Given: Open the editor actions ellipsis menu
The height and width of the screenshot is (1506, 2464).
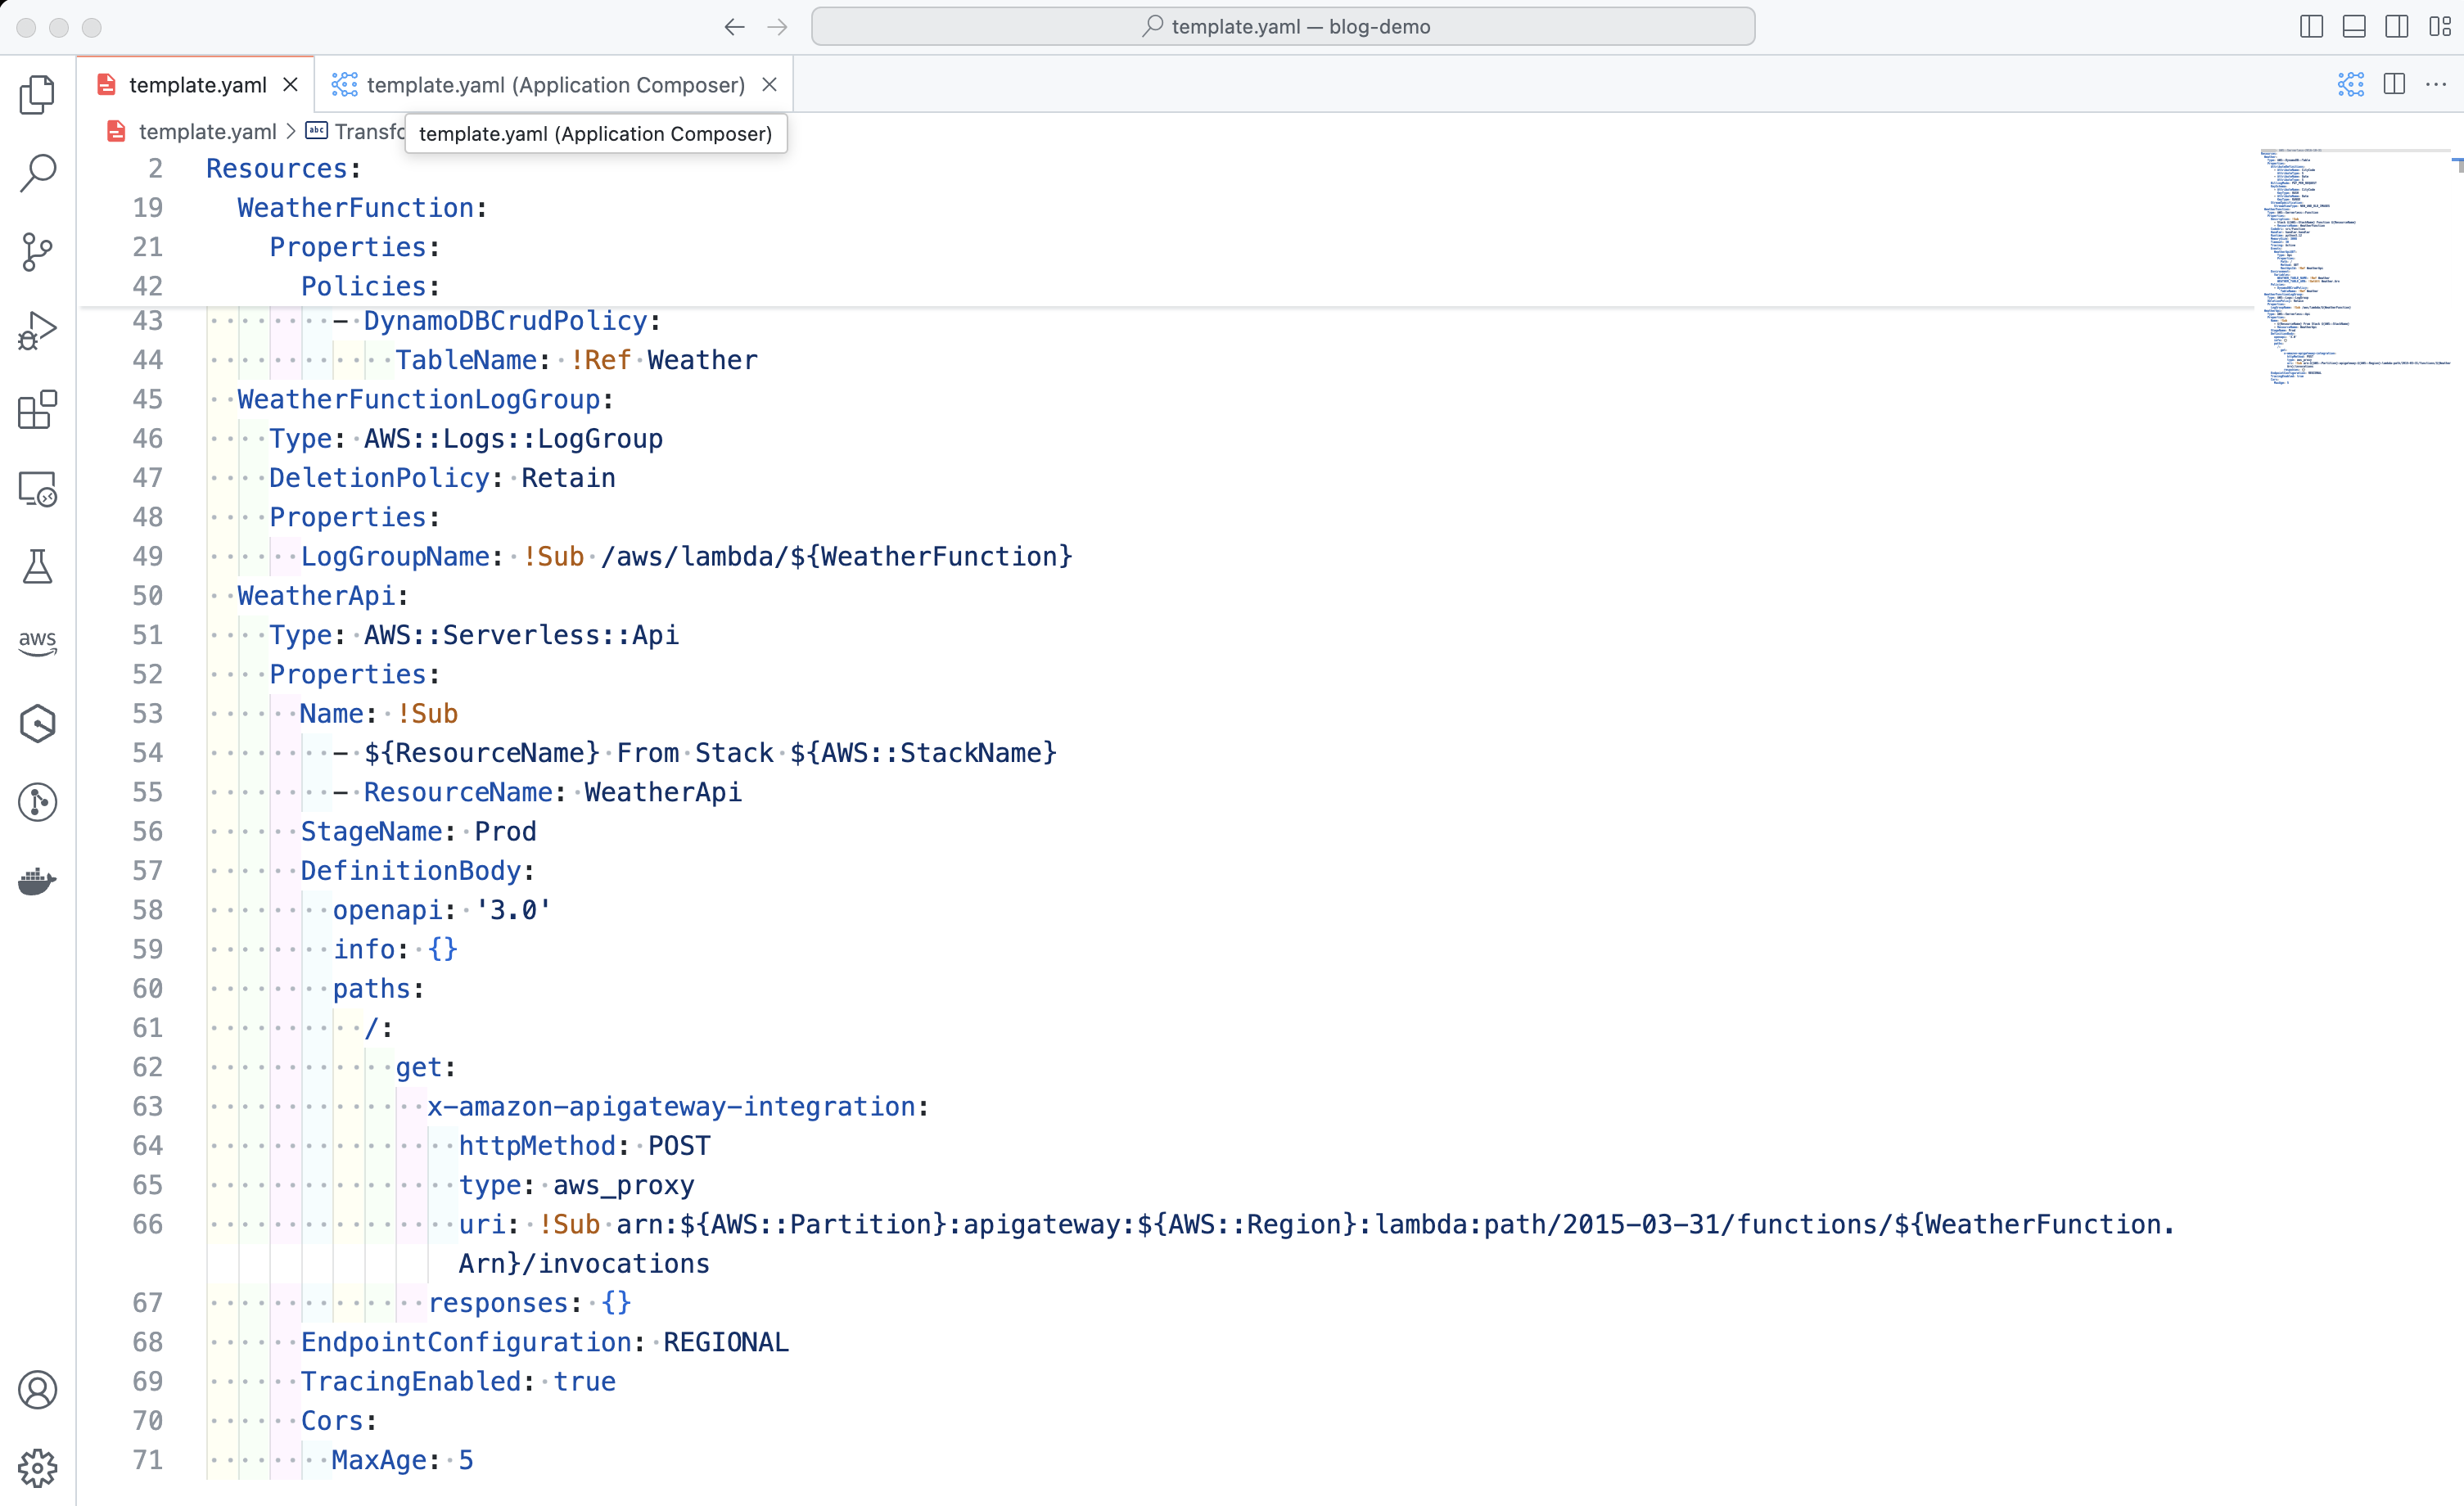Looking at the screenshot, I should click(2438, 85).
